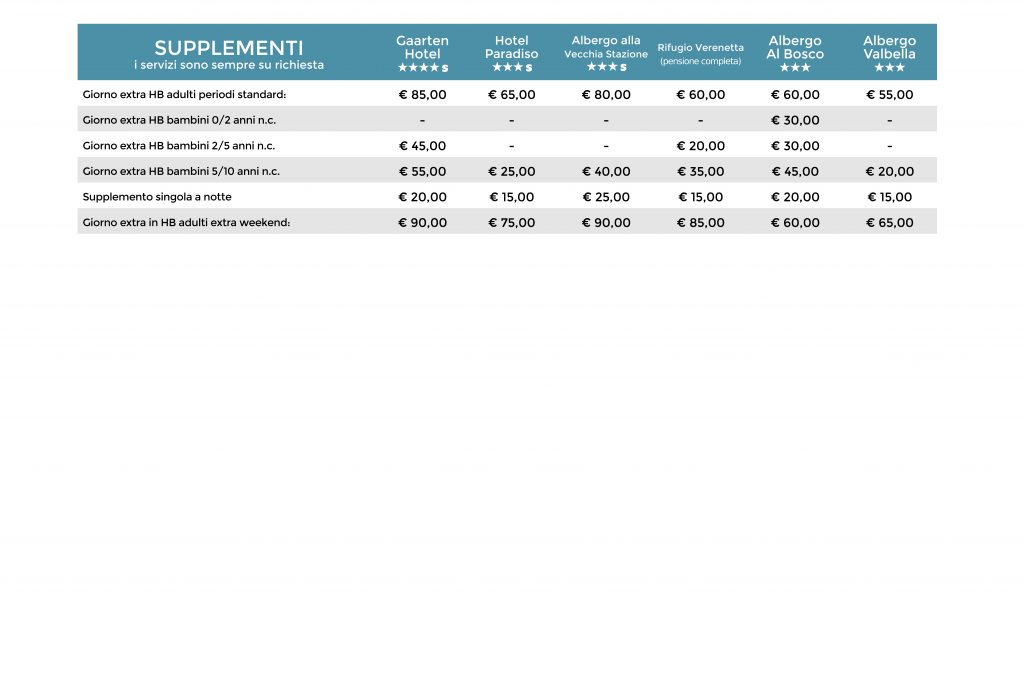
Task: Click the € 55,00 Valbella standard price
Action: 889,95
